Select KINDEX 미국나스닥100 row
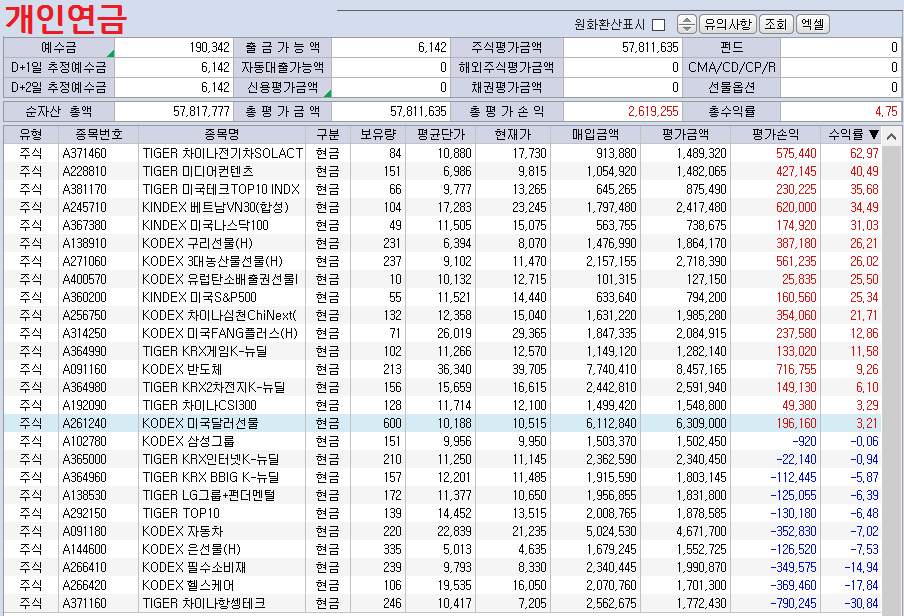904x616 pixels. pos(443,225)
